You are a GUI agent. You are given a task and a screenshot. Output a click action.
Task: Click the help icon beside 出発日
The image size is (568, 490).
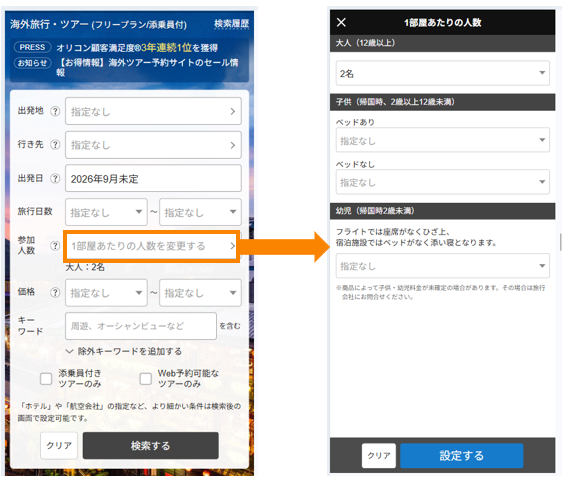click(x=55, y=178)
